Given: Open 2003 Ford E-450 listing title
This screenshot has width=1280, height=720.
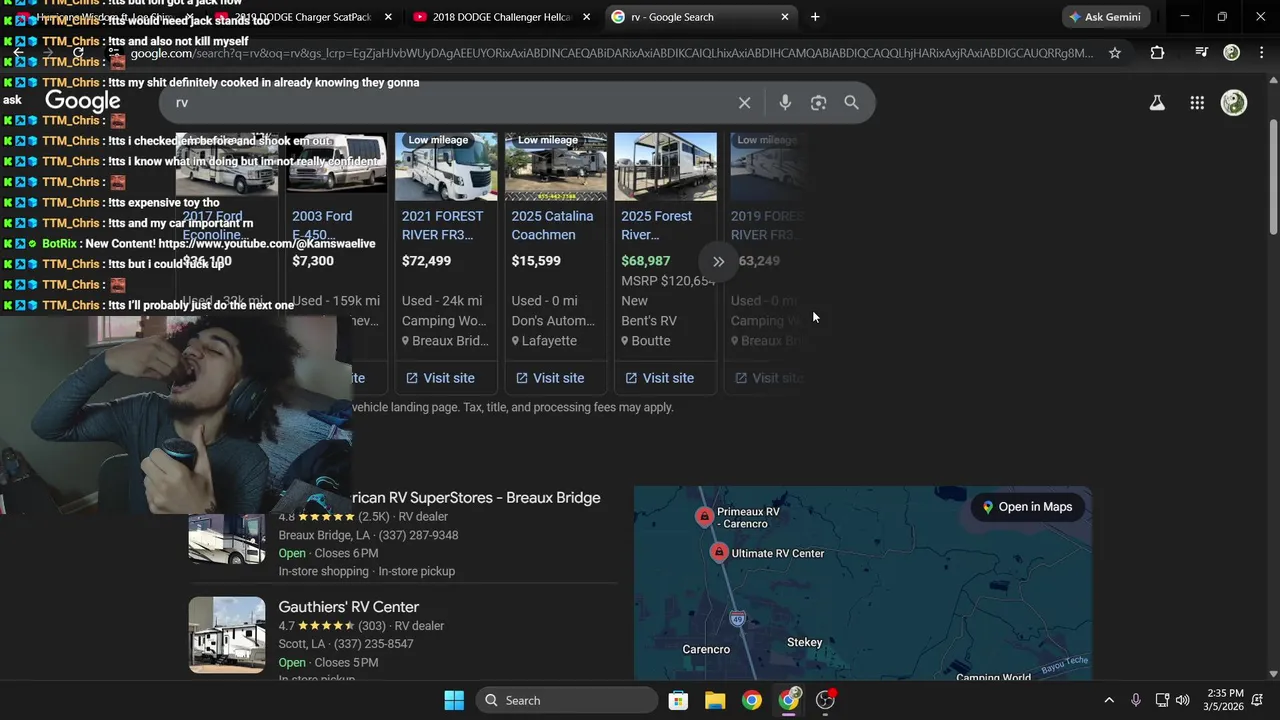Looking at the screenshot, I should [x=322, y=225].
